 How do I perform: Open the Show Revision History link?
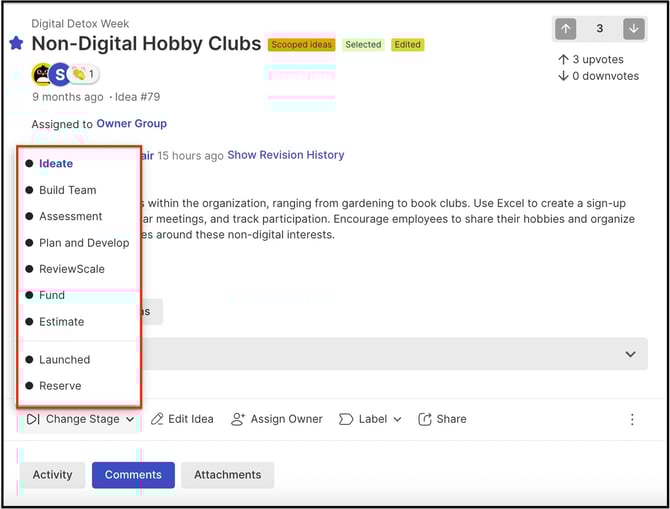tap(285, 155)
